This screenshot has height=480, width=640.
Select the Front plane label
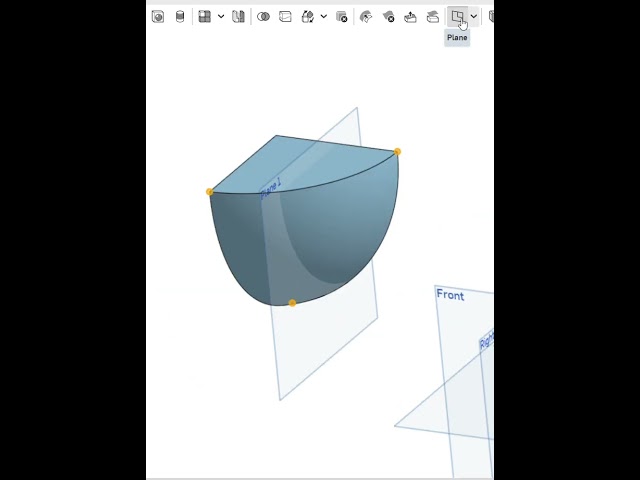[450, 295]
